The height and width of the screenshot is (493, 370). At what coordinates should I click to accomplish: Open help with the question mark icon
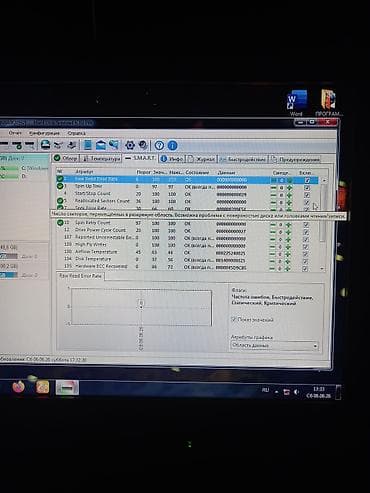[x=159, y=145]
